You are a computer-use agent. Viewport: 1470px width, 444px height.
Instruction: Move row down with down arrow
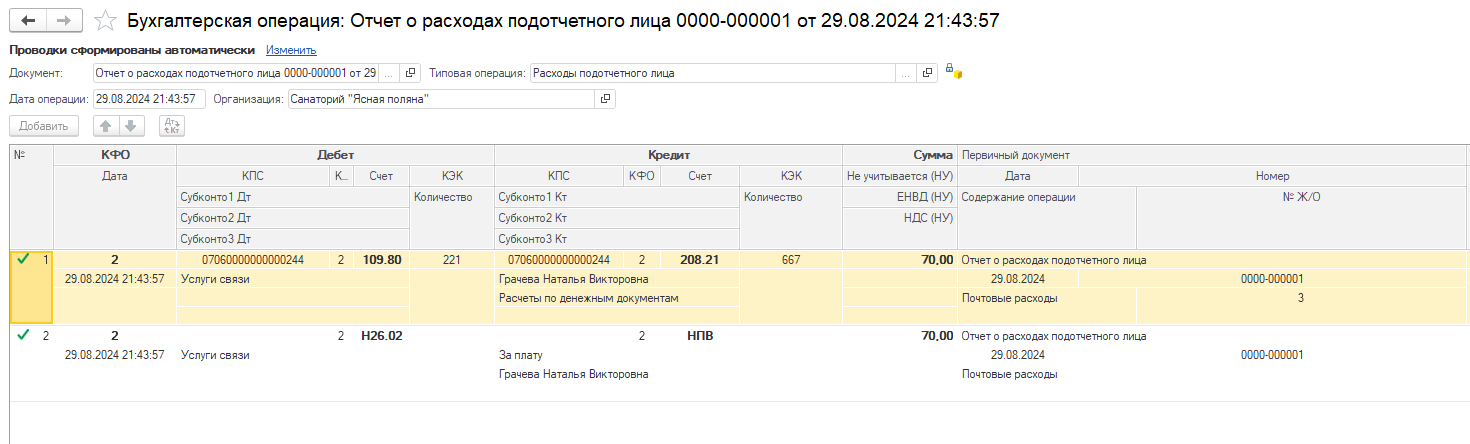coord(132,126)
